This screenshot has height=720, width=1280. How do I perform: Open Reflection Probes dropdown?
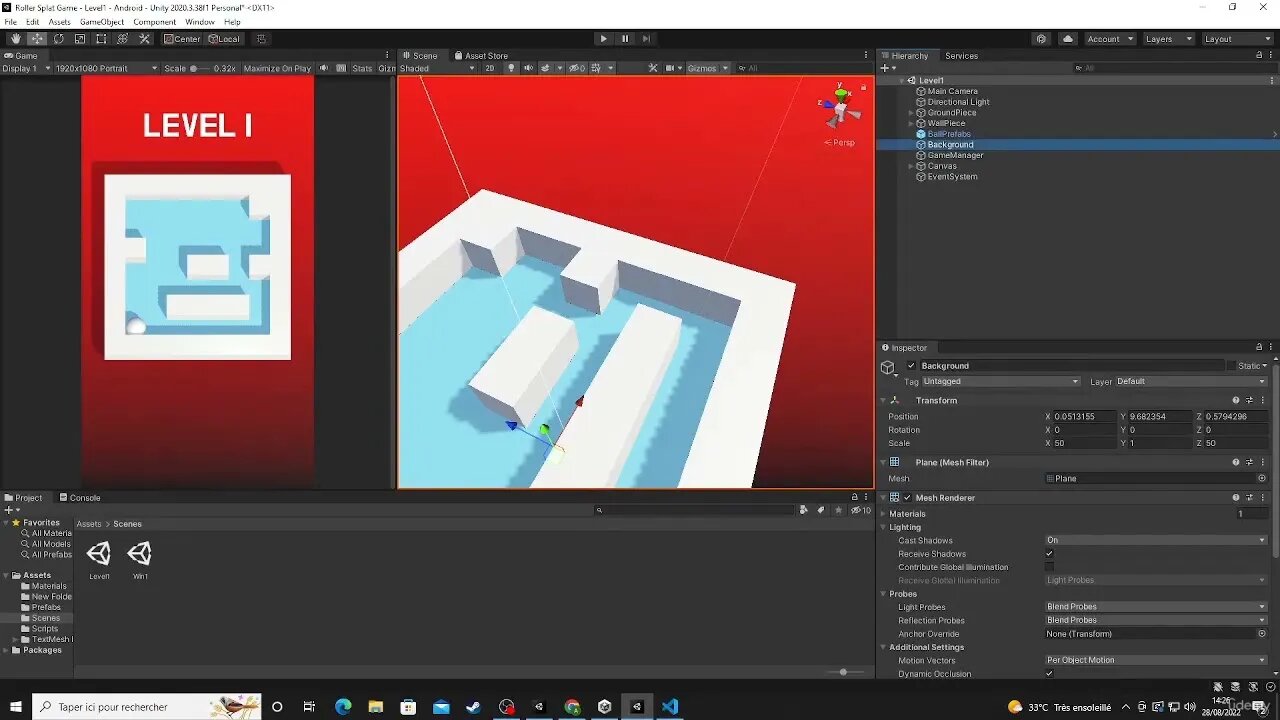pyautogui.click(x=1156, y=620)
